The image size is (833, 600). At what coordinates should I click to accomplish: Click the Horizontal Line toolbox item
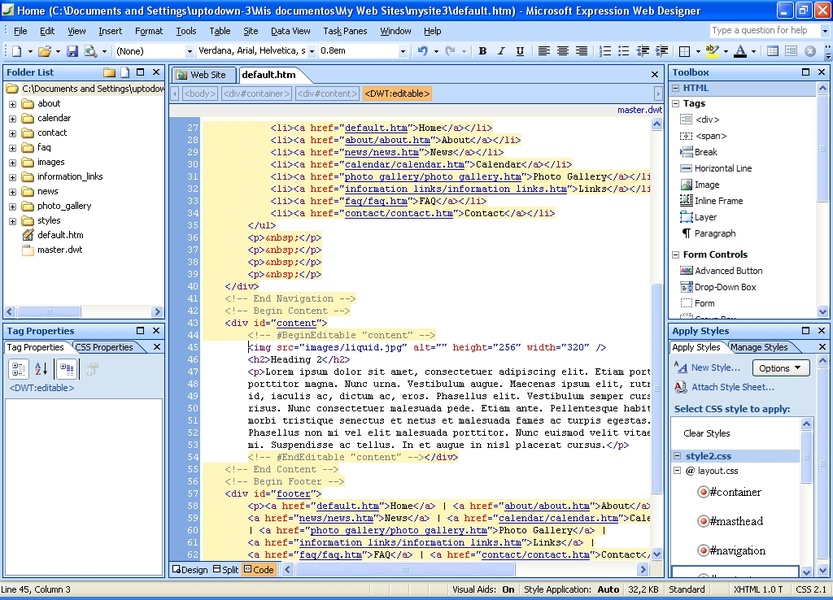(x=722, y=168)
